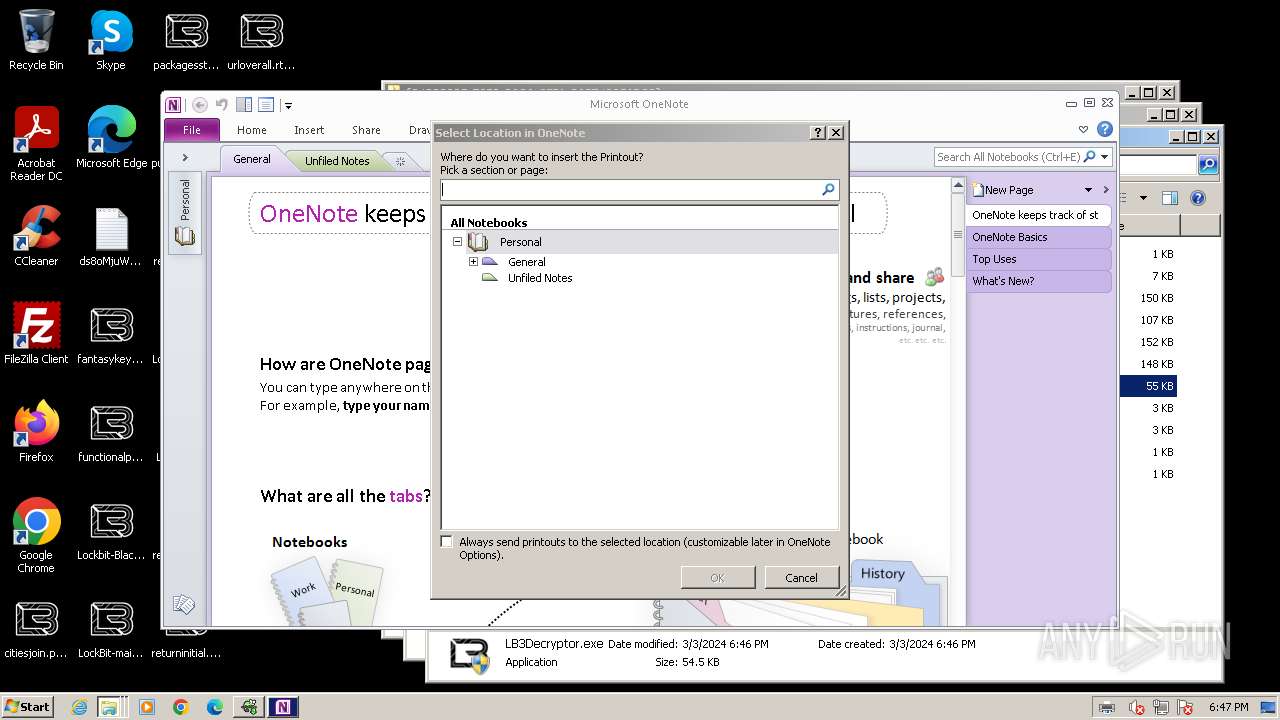The height and width of the screenshot is (720, 1280).
Task: Click the Cancel button in dialog
Action: [801, 577]
